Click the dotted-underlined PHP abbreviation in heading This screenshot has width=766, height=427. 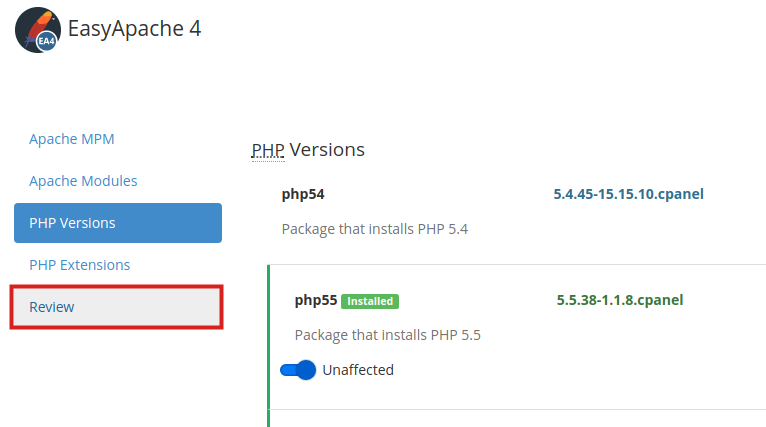tap(268, 150)
